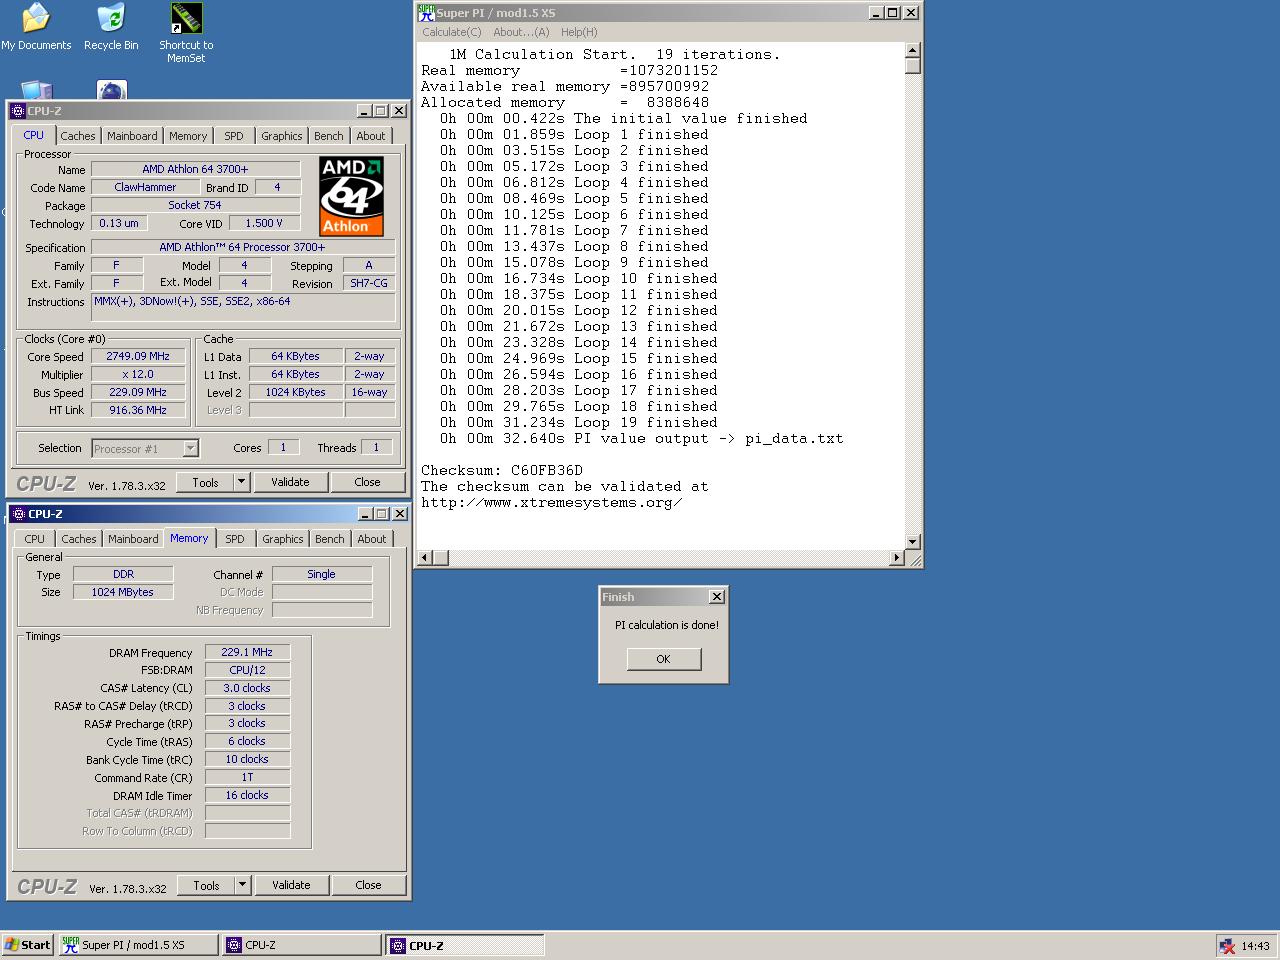This screenshot has height=960, width=1280.
Task: Click the network tray icon
Action: (1226, 945)
